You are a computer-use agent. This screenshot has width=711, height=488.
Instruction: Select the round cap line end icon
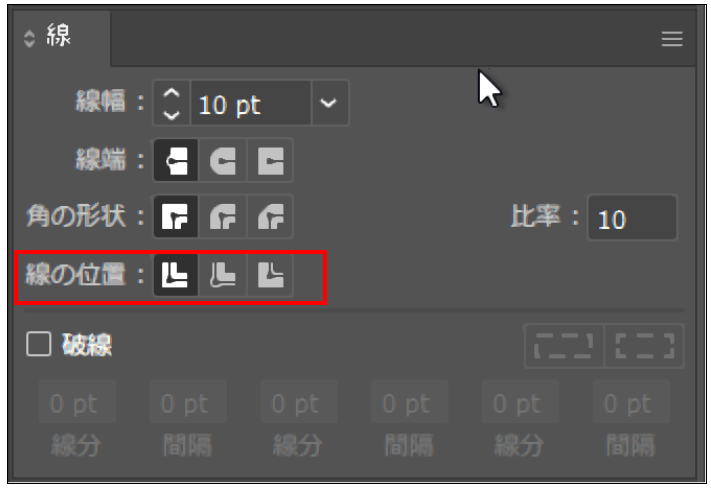click(x=223, y=161)
